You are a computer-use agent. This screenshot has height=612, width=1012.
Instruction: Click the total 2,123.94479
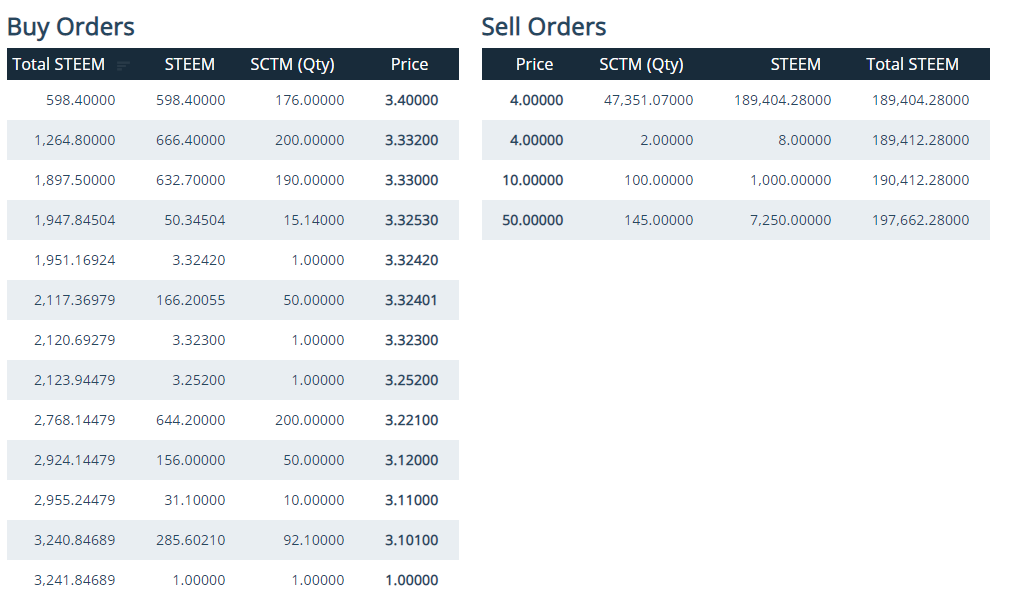(75, 380)
